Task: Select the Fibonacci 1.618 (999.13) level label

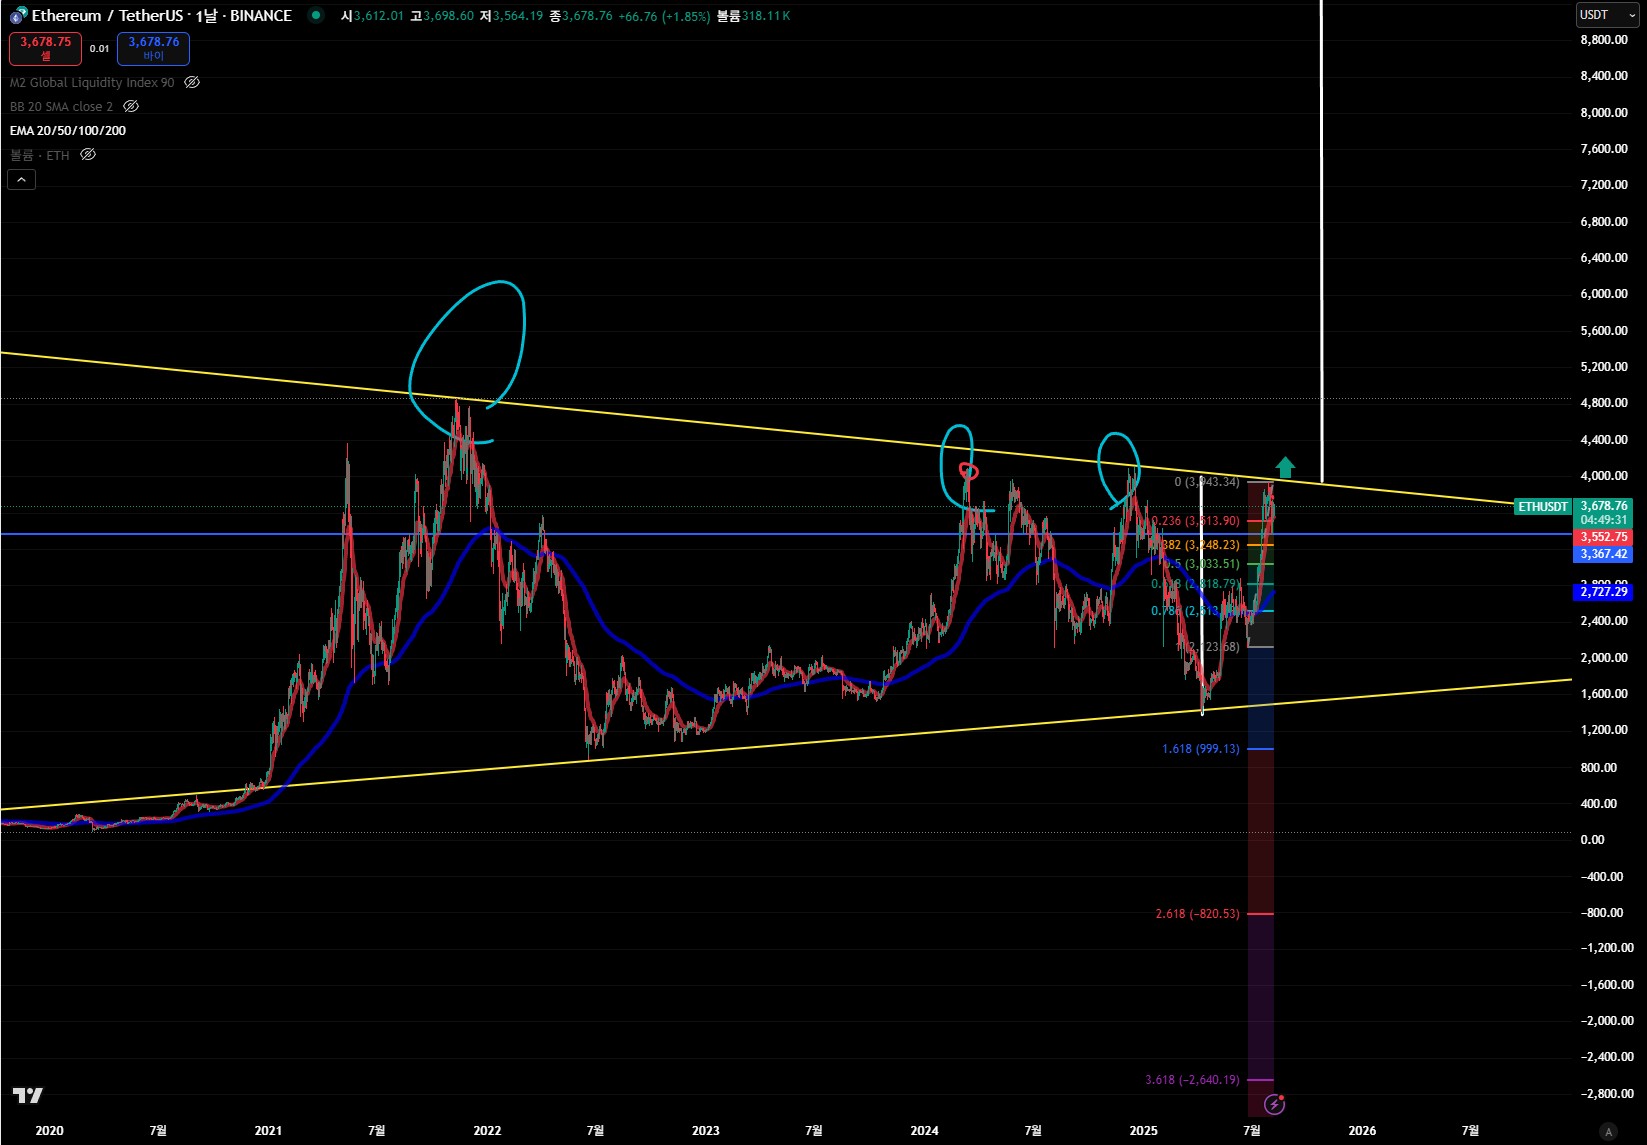Action: tap(1201, 749)
